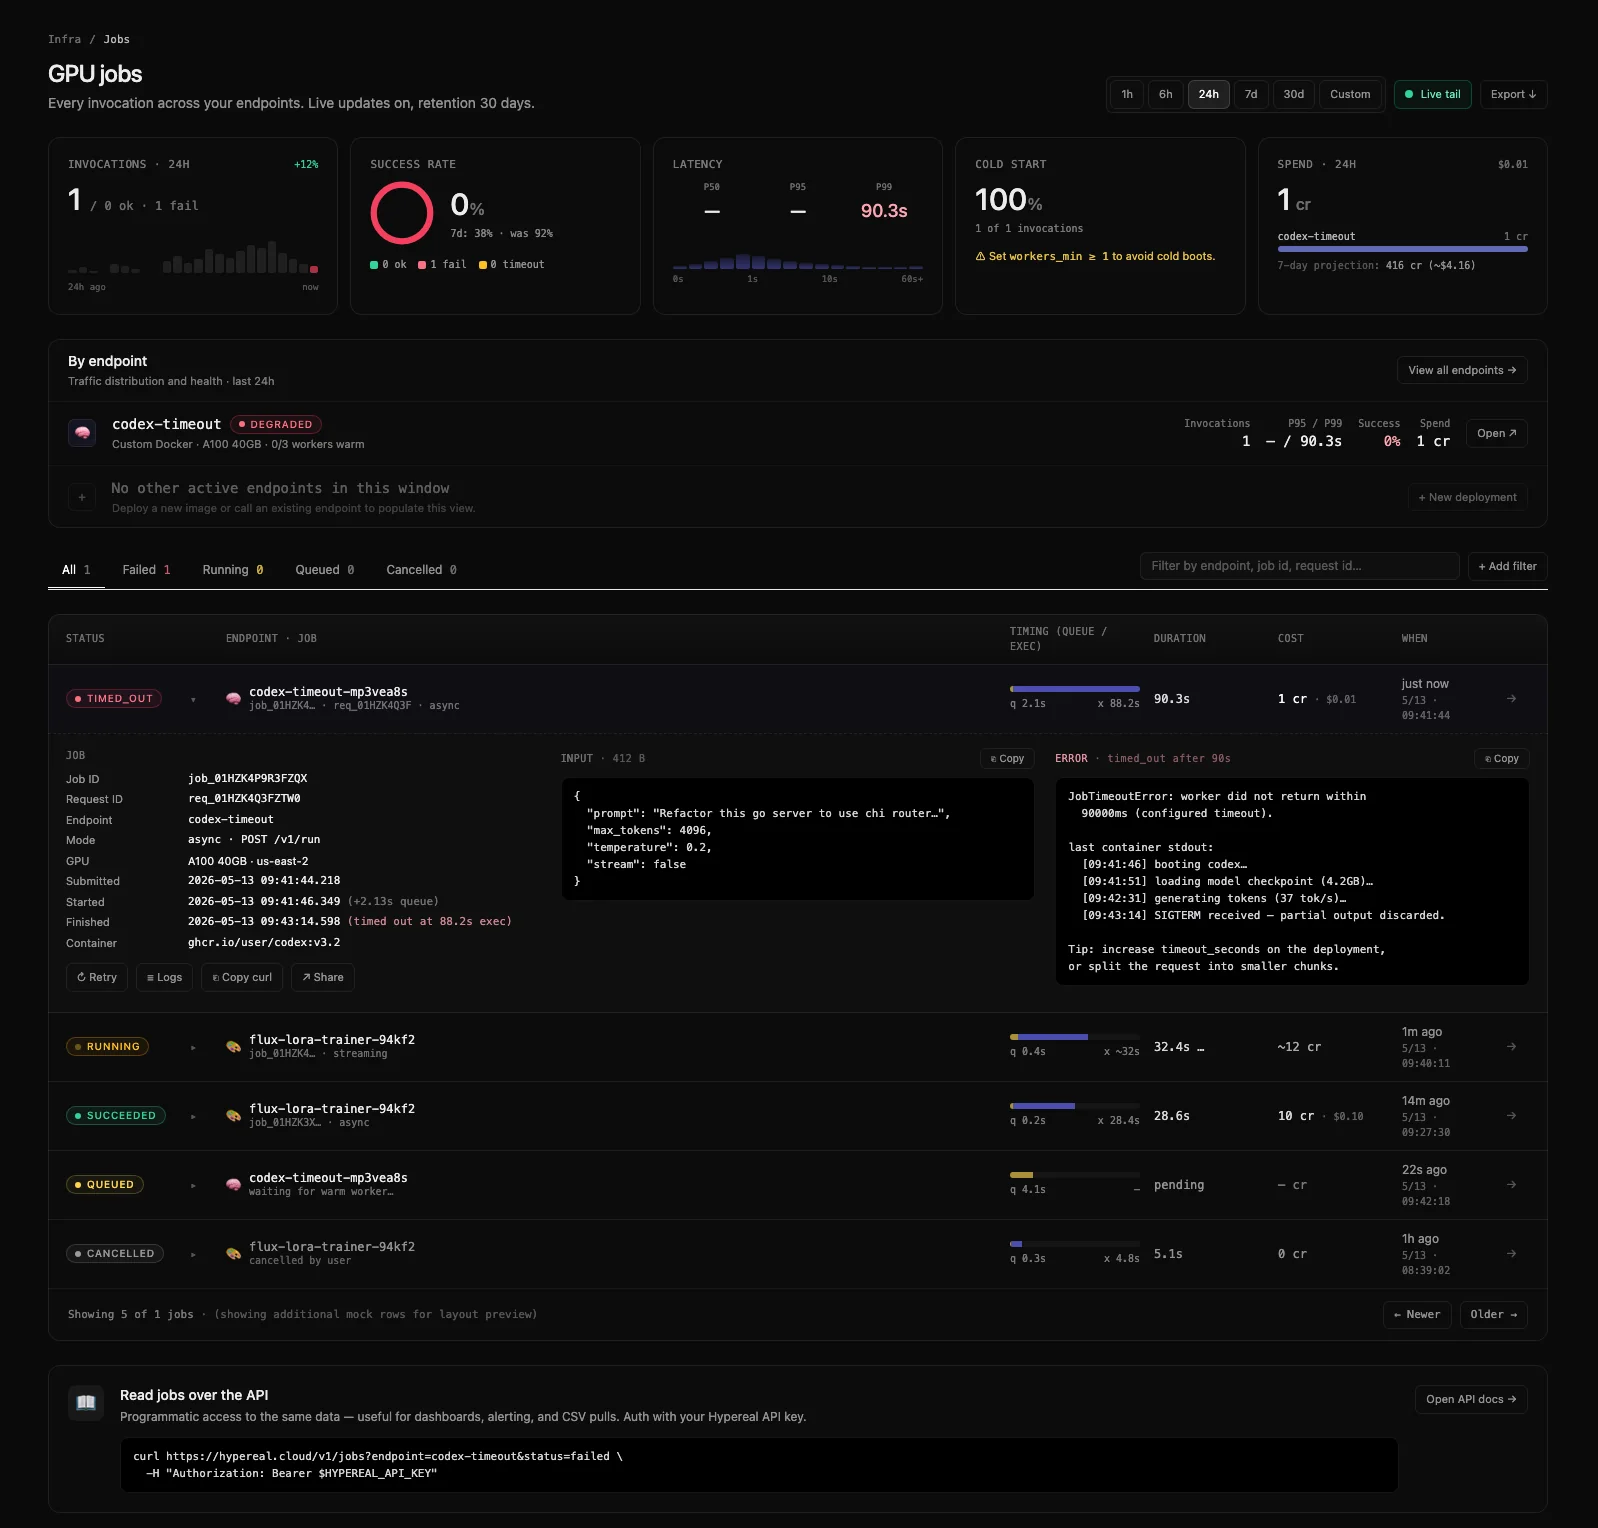The height and width of the screenshot is (1528, 1598).
Task: Switch to the Running tab
Action: click(233, 570)
